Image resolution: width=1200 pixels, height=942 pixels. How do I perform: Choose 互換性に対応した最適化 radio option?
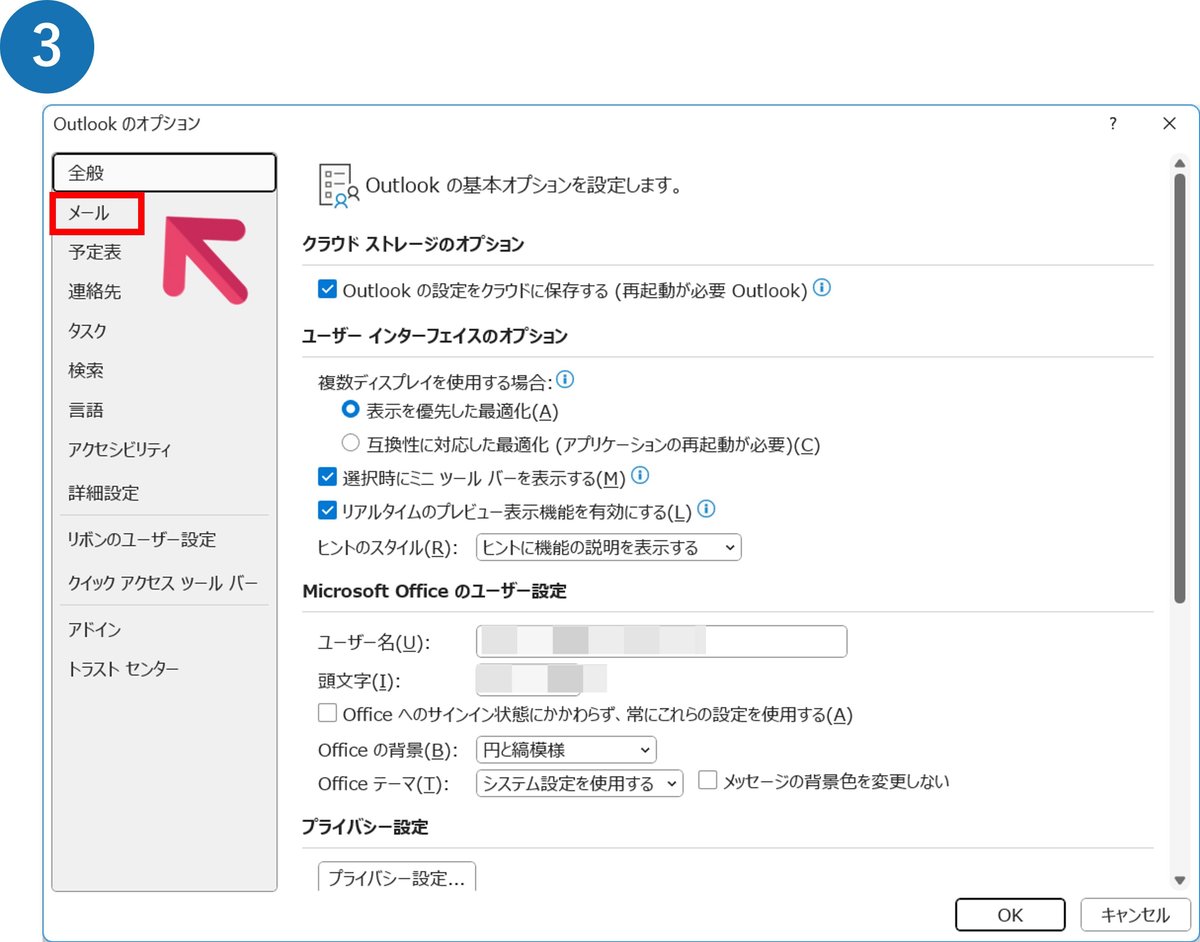(350, 444)
